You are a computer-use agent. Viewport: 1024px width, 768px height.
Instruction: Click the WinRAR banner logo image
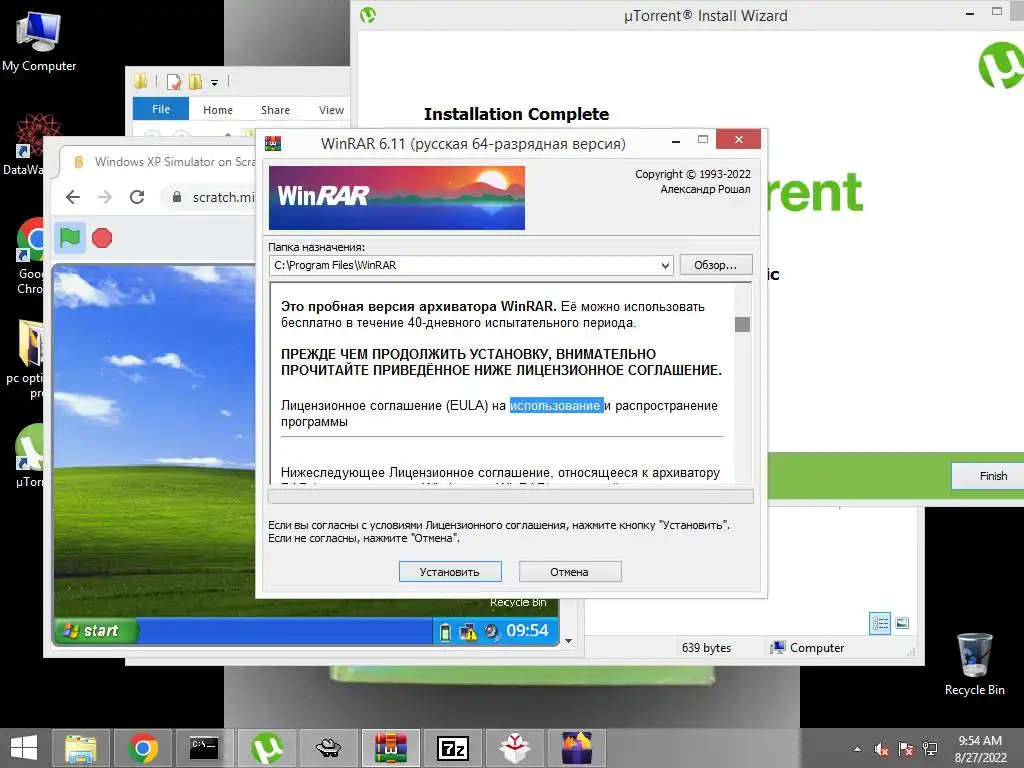(x=397, y=197)
